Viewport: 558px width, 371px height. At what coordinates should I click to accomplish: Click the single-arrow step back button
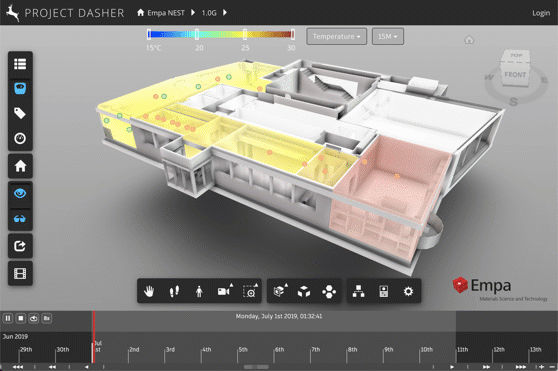pos(86,367)
